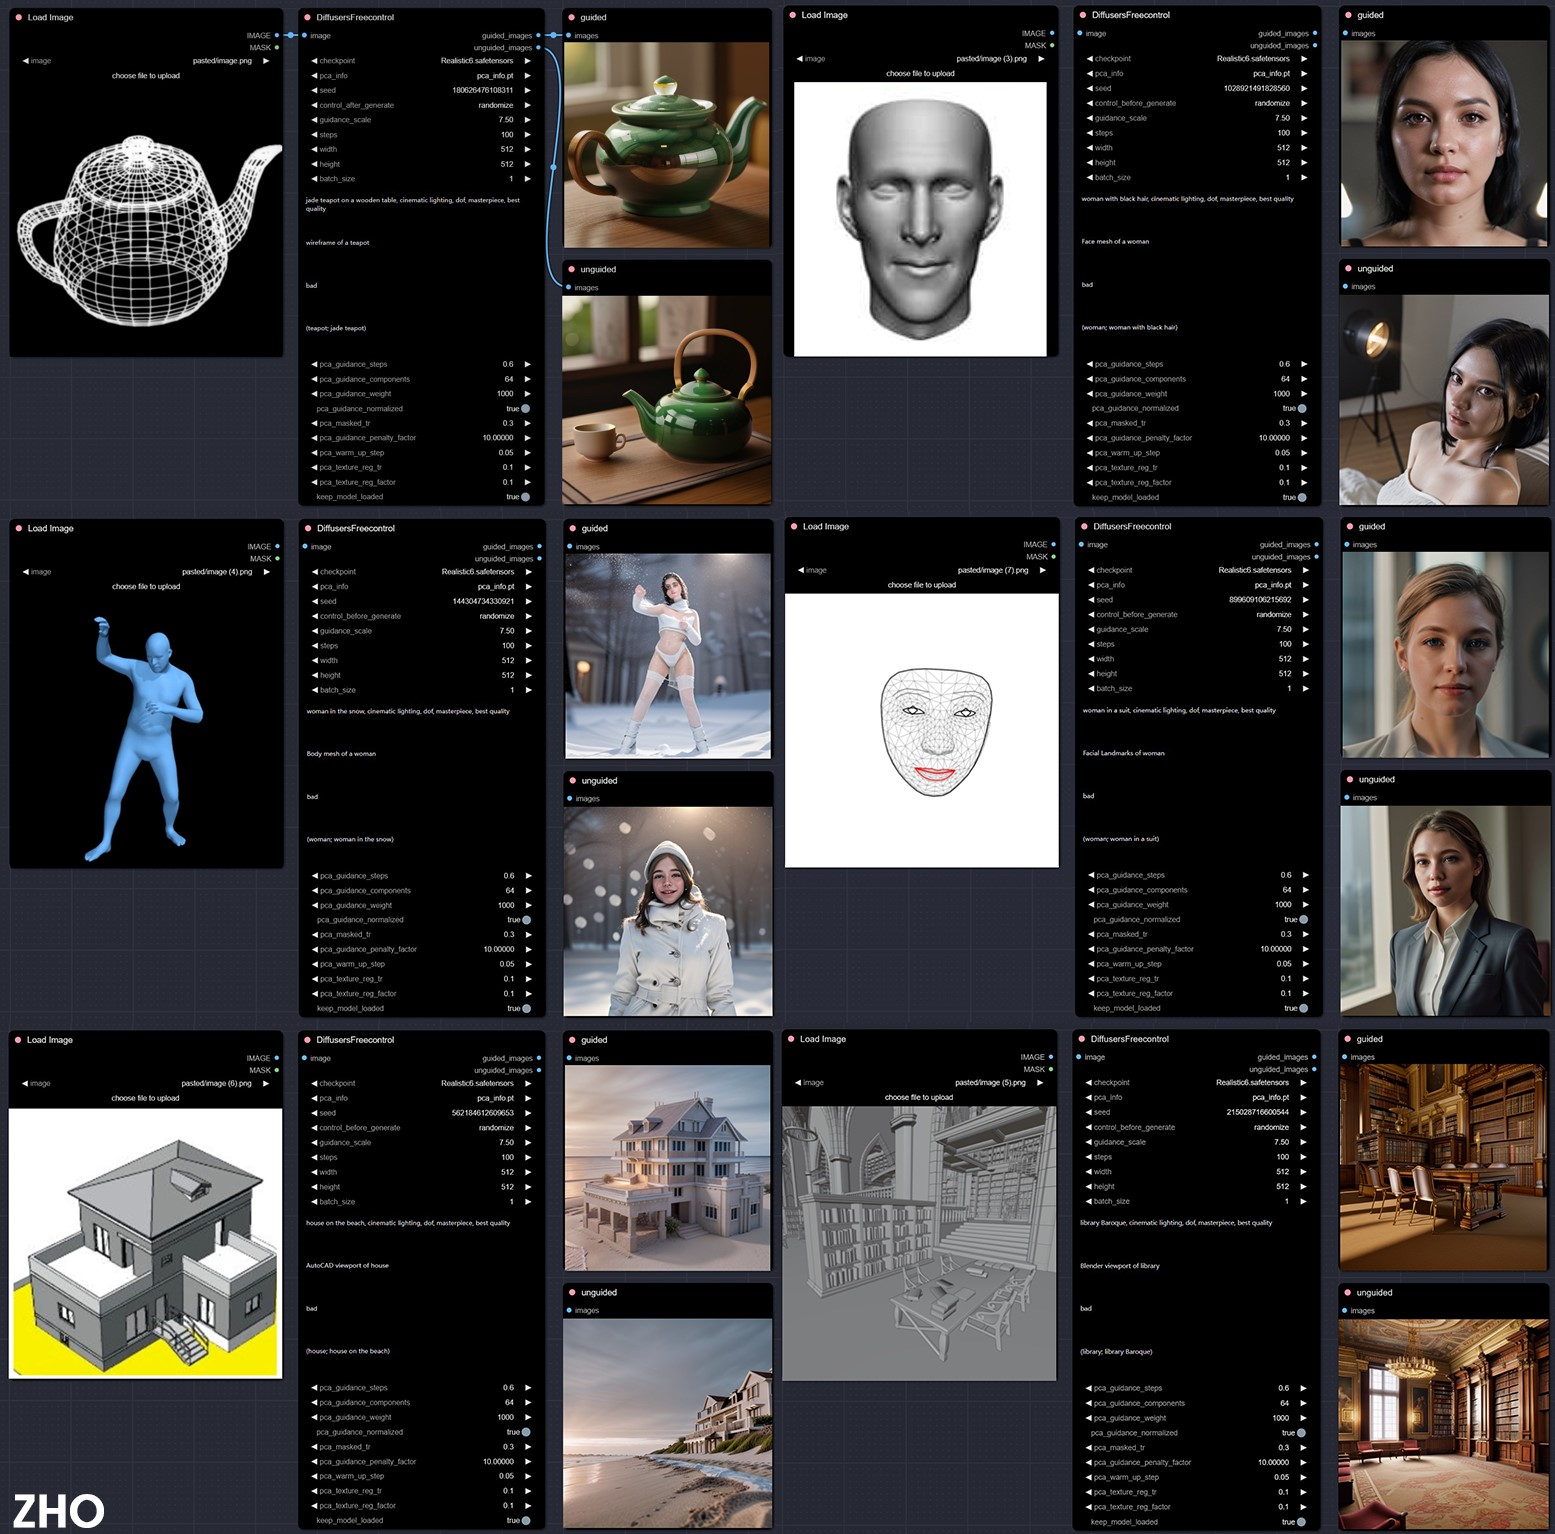This screenshot has height=1534, width=1555.
Task: Click the seed value 215028716600544
Action: [x=1258, y=1112]
